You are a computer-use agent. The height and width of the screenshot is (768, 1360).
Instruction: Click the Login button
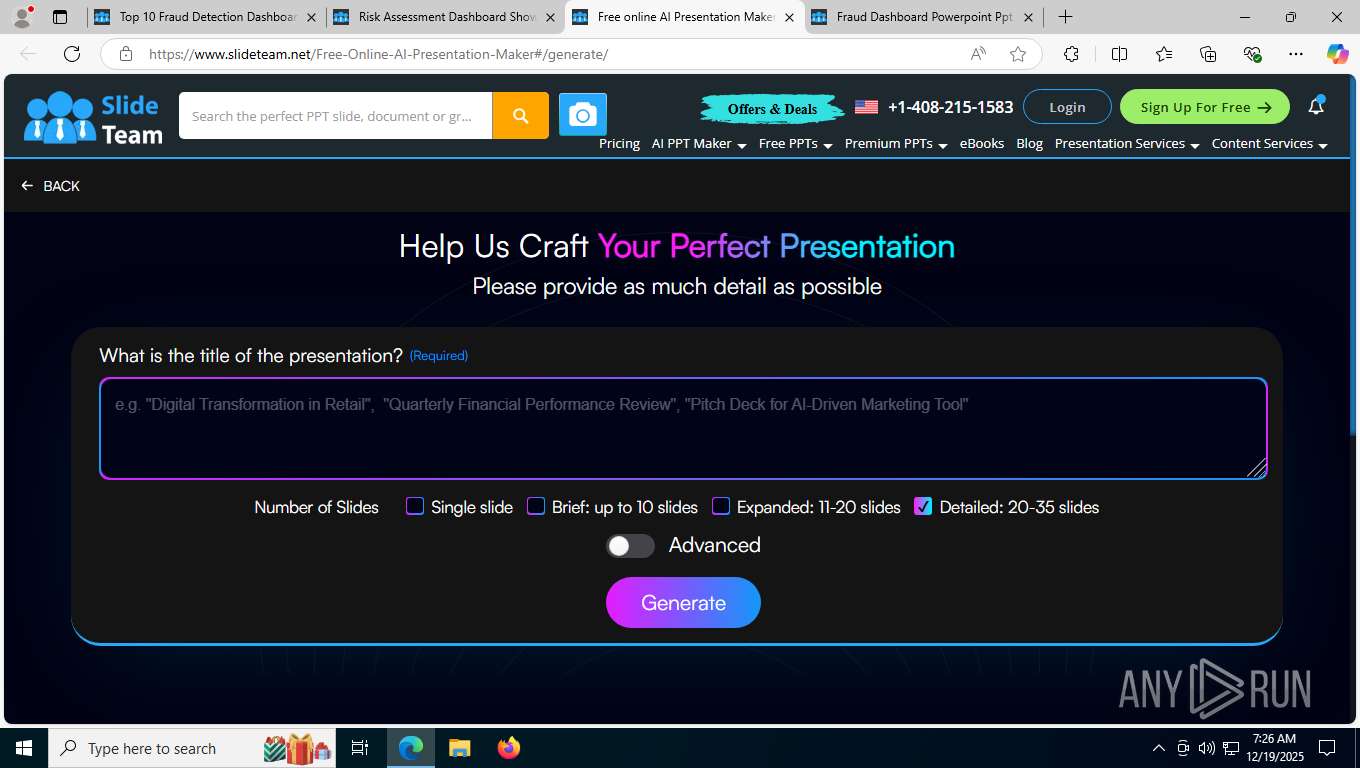click(1067, 107)
